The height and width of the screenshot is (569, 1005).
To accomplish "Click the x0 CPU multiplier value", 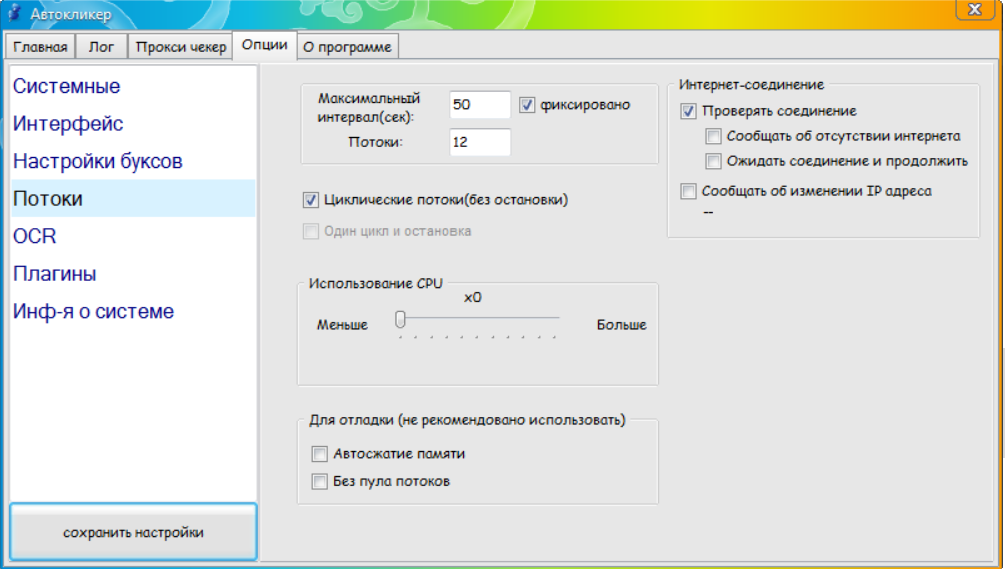I will point(473,297).
